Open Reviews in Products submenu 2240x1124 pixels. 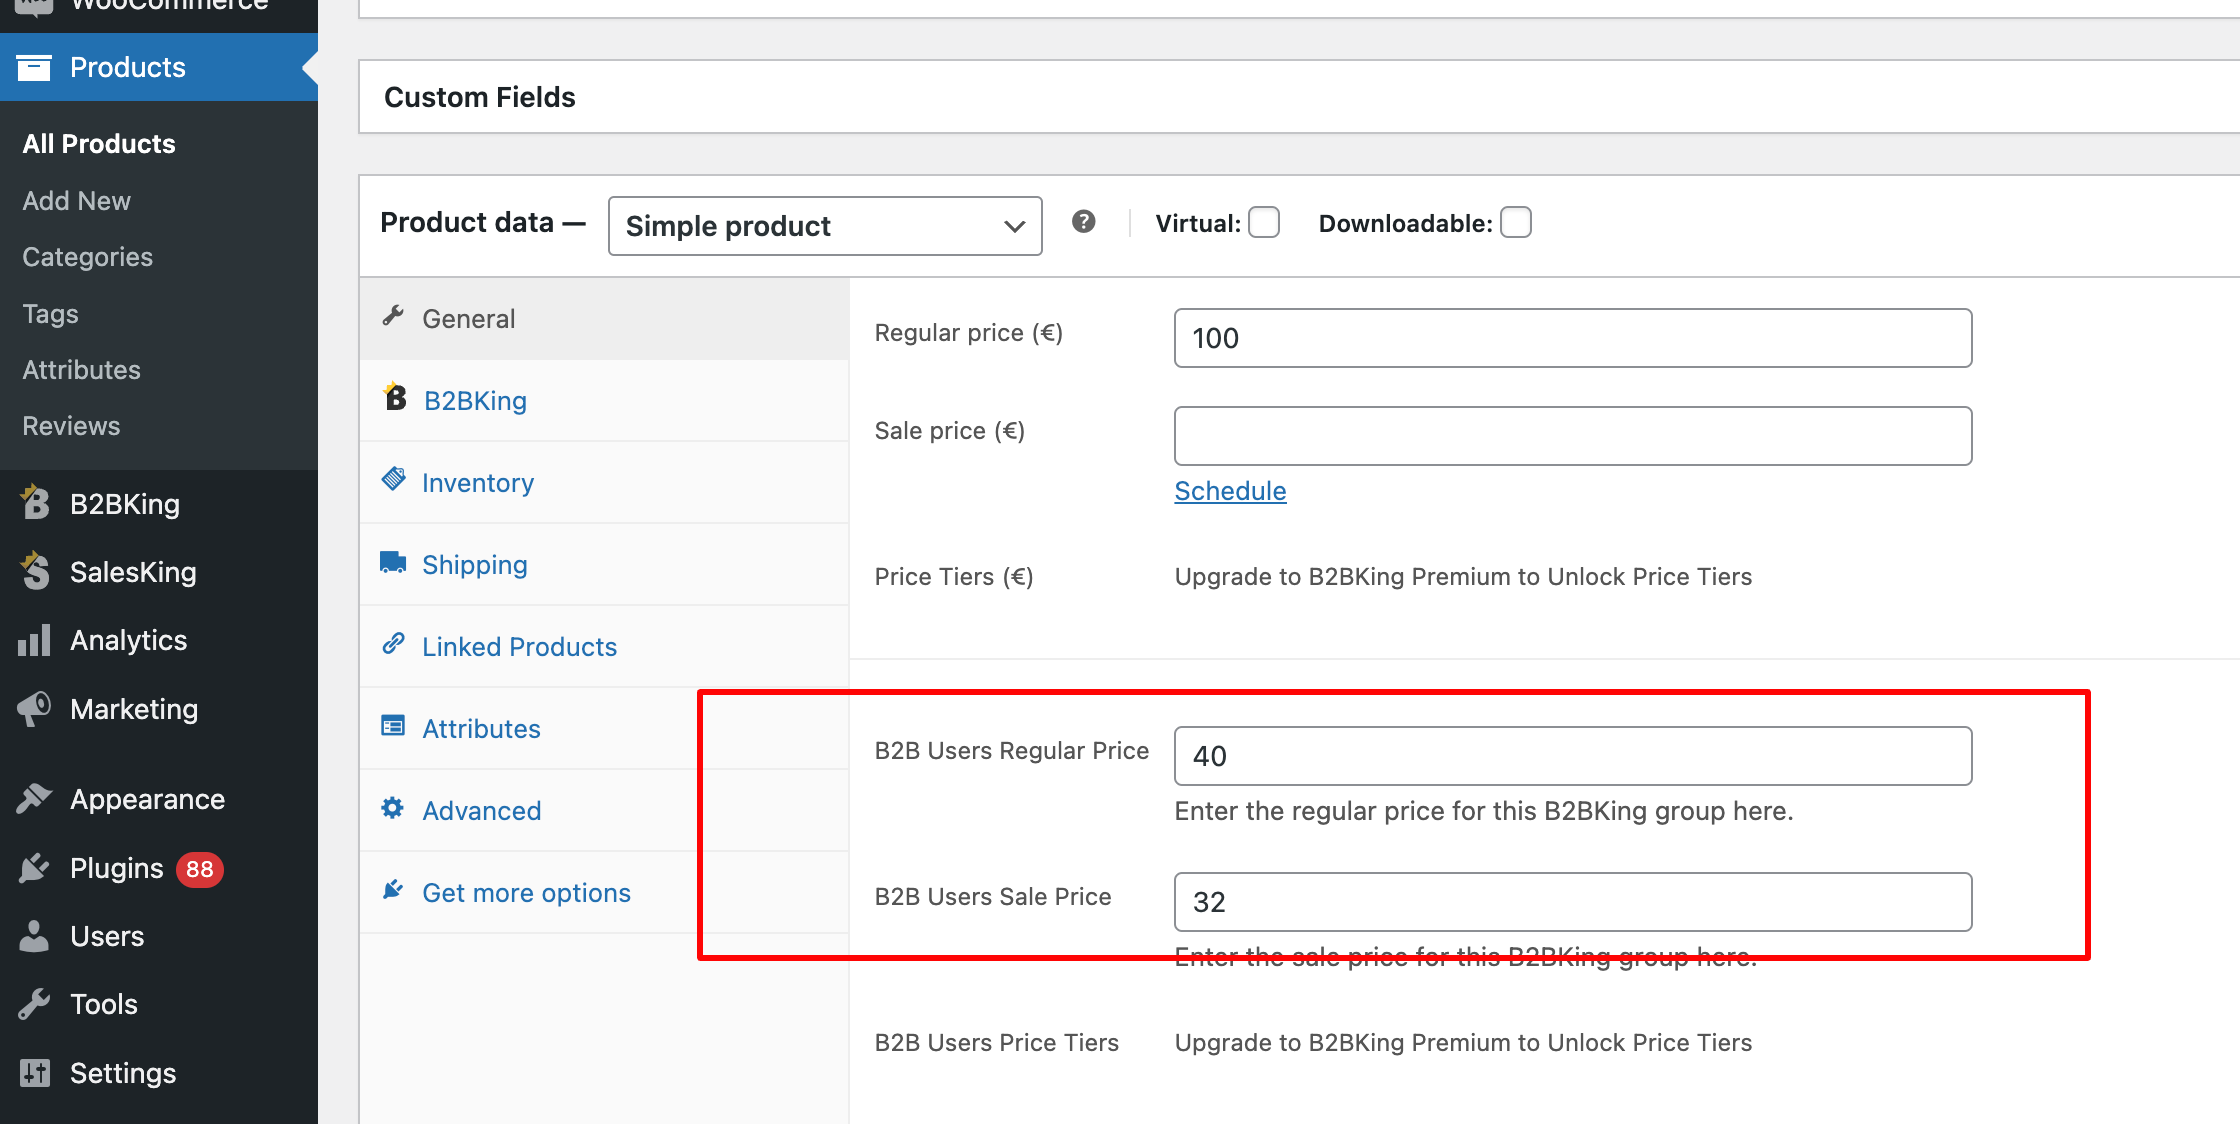tap(71, 426)
